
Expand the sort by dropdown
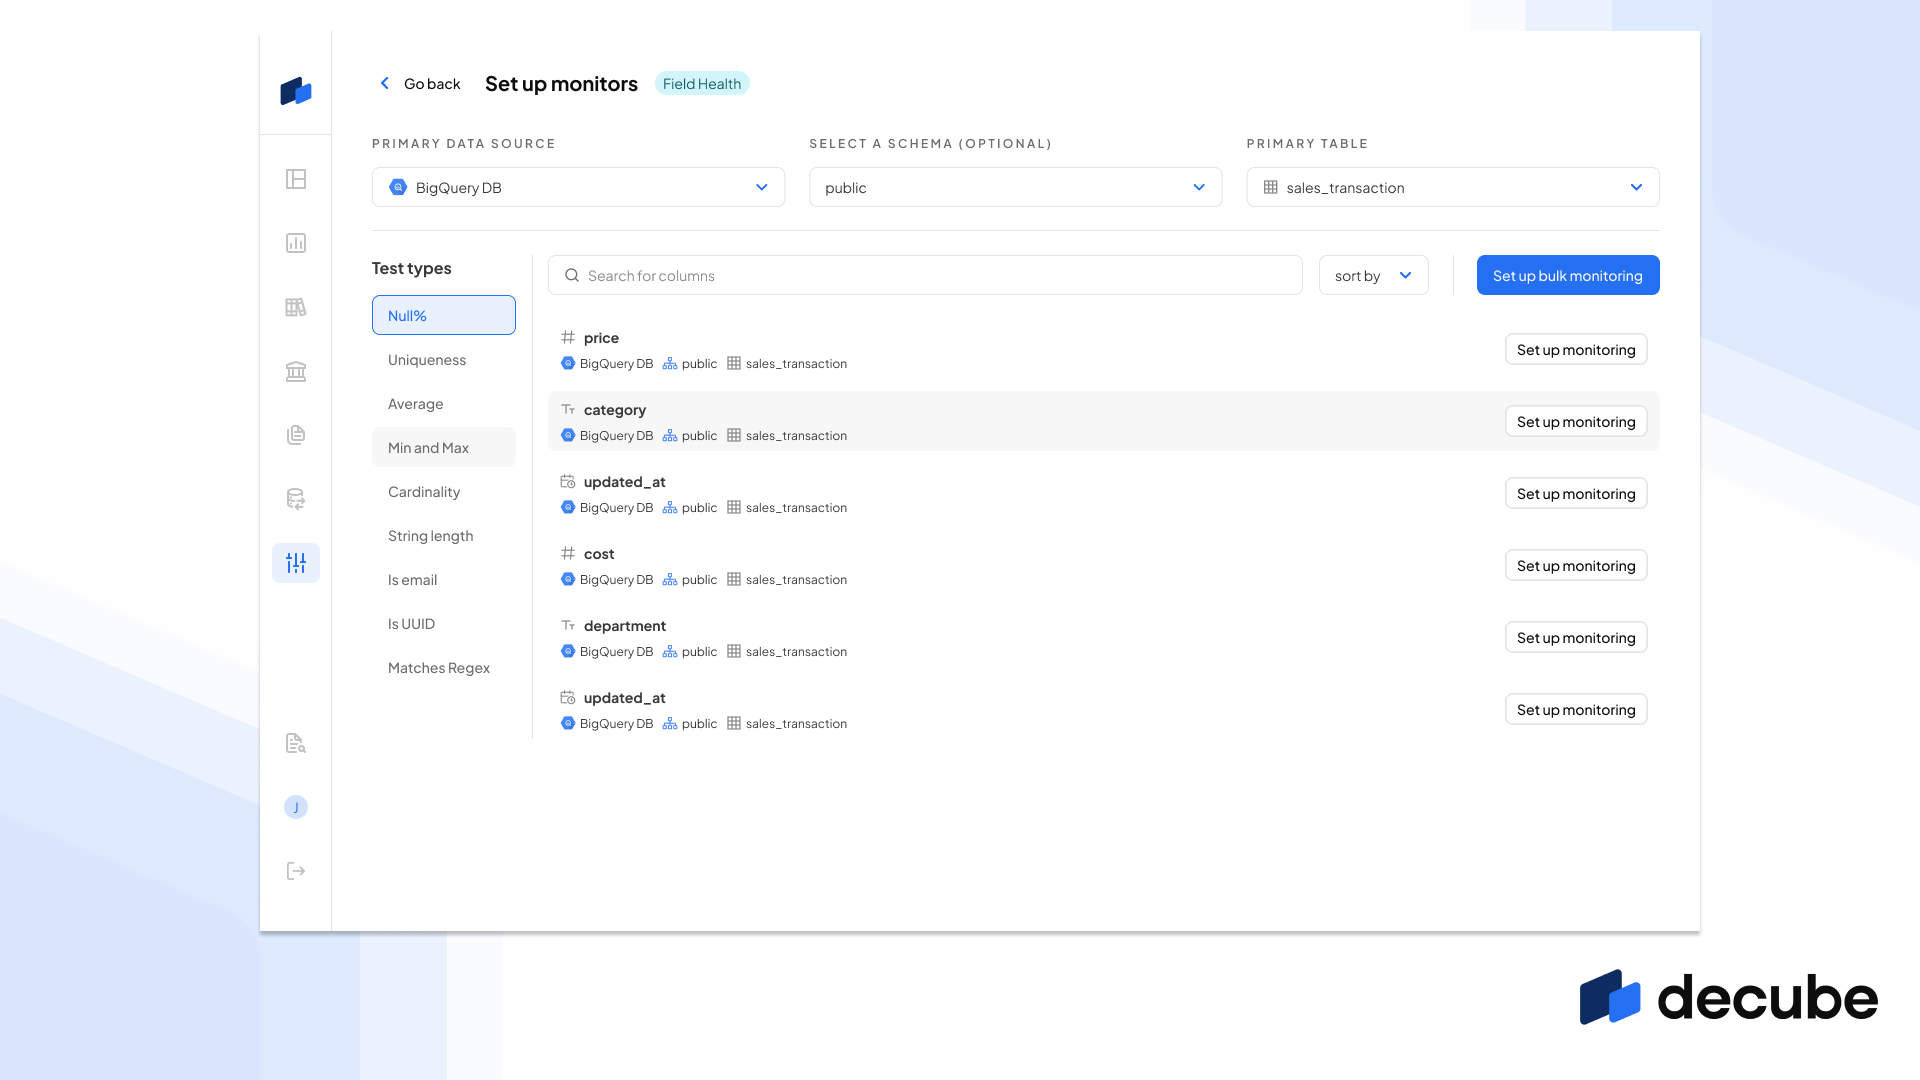pos(1373,275)
